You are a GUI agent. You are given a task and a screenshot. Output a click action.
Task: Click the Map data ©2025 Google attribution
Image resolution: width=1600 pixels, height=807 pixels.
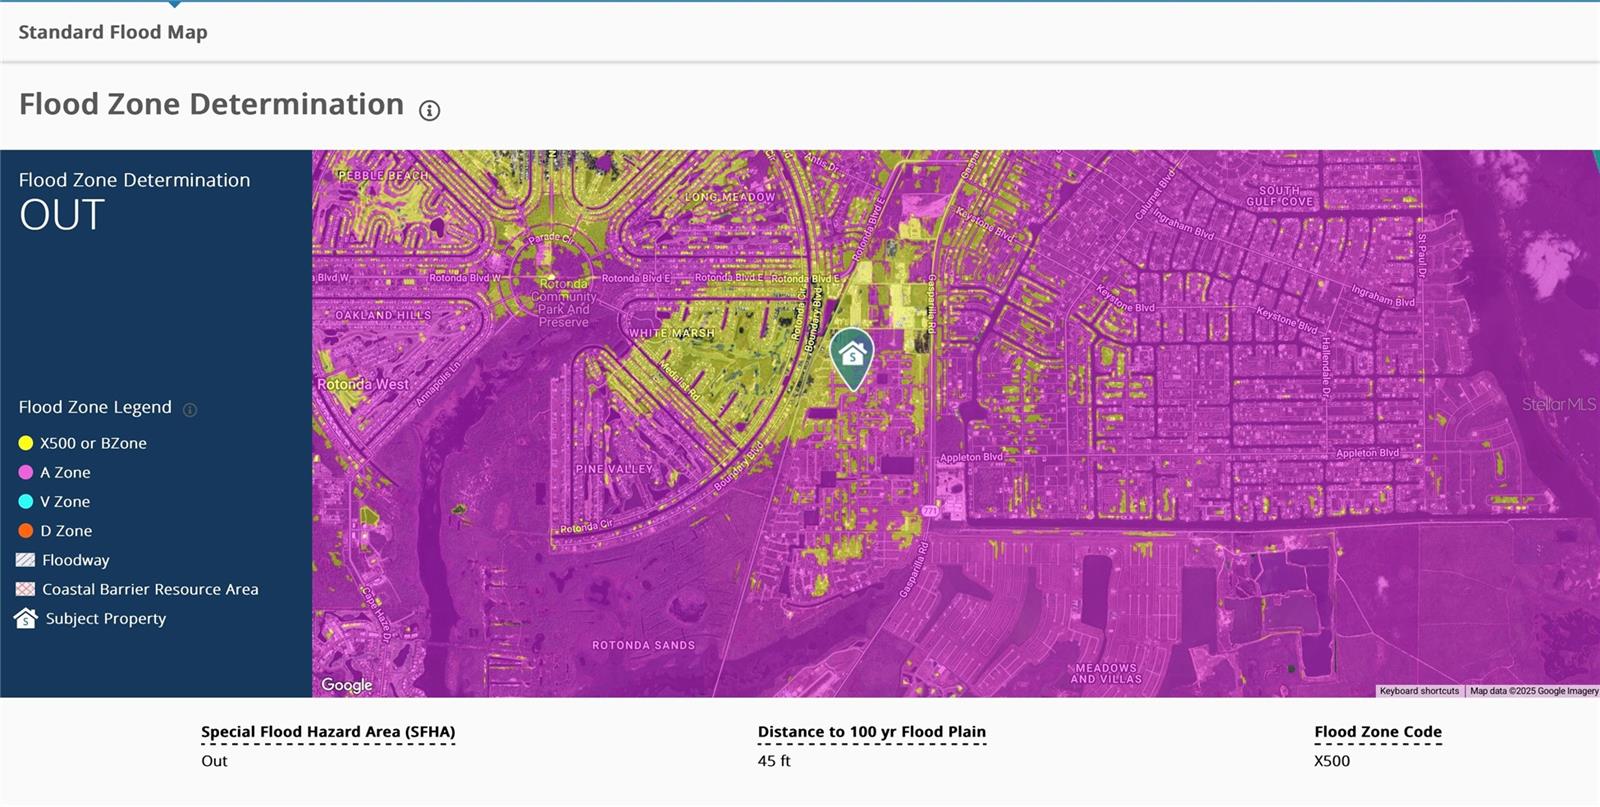coord(1533,691)
